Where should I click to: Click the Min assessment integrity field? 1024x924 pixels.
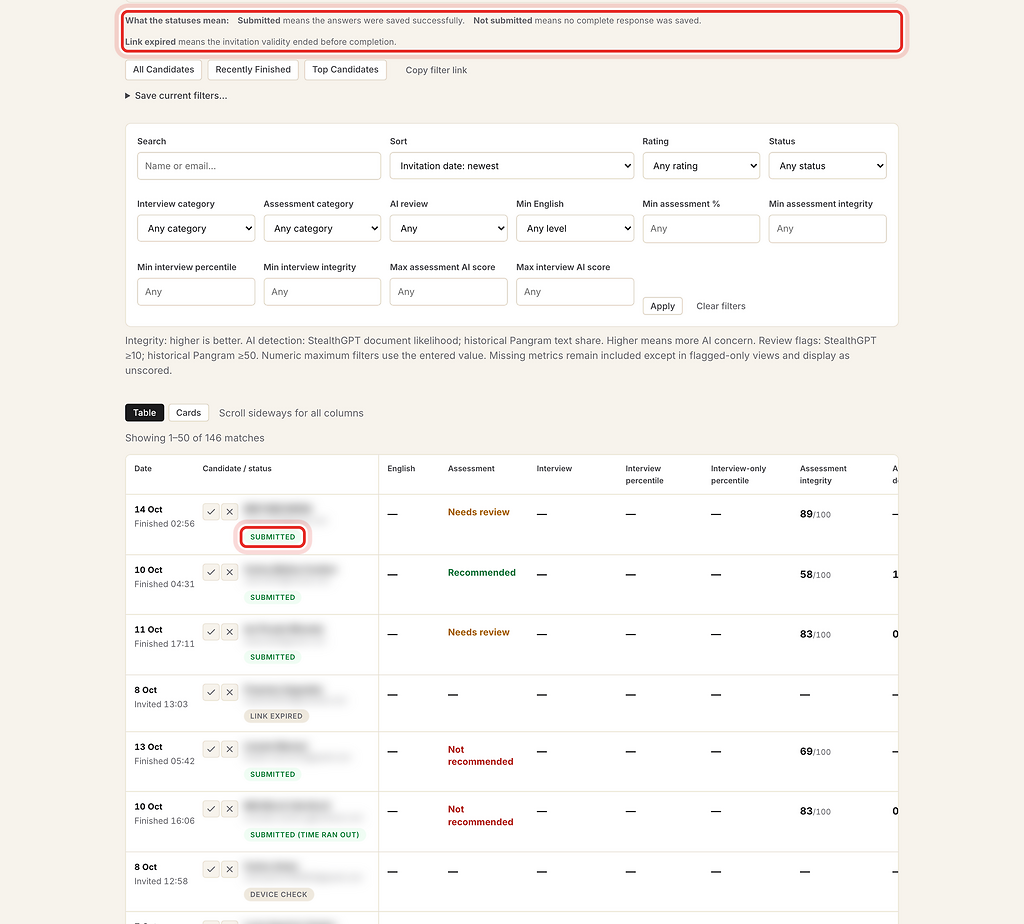point(827,229)
